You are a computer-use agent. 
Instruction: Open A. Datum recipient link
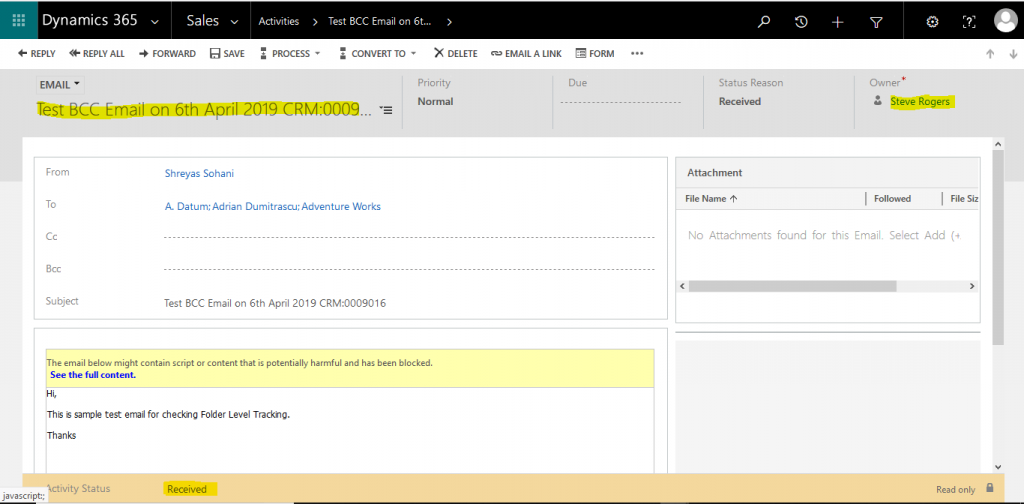(186, 206)
